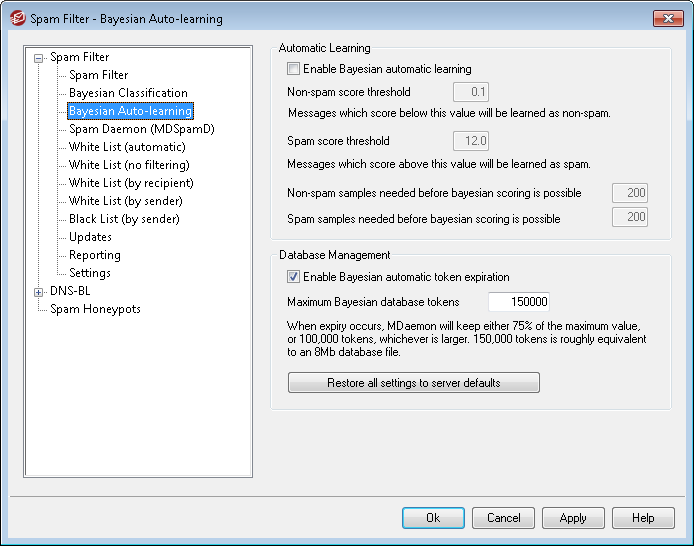Select Bayesian Classification in the tree
This screenshot has width=694, height=546.
128,93
